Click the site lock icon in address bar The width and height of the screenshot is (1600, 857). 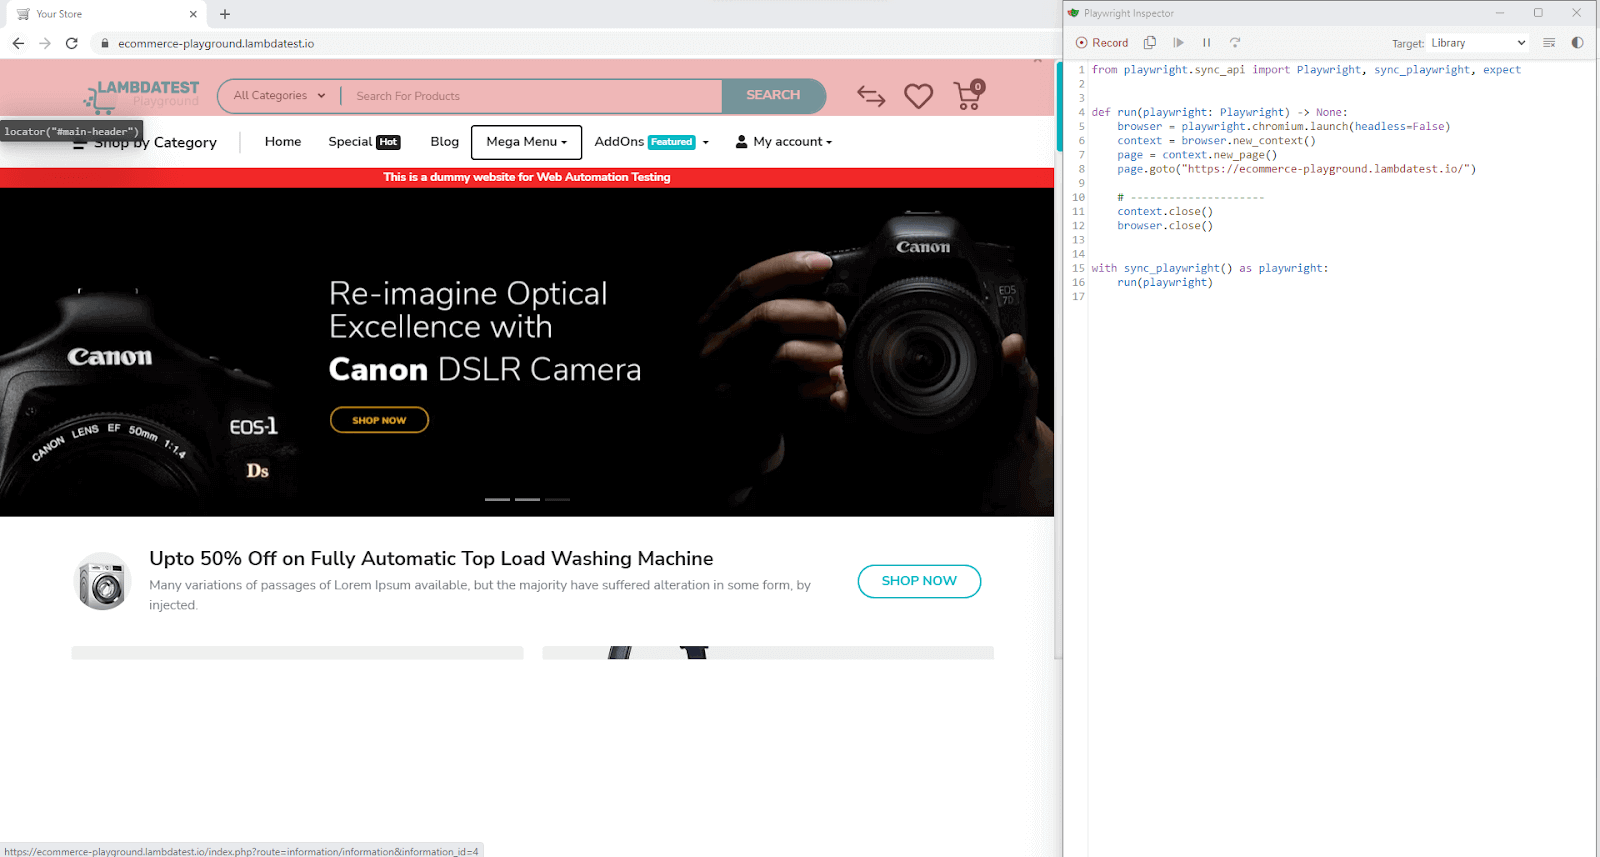click(105, 43)
